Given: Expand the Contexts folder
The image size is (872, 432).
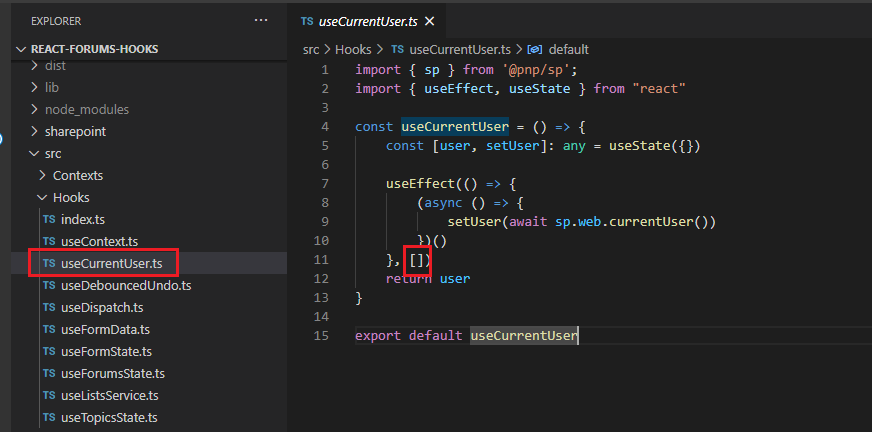Looking at the screenshot, I should 77,175.
